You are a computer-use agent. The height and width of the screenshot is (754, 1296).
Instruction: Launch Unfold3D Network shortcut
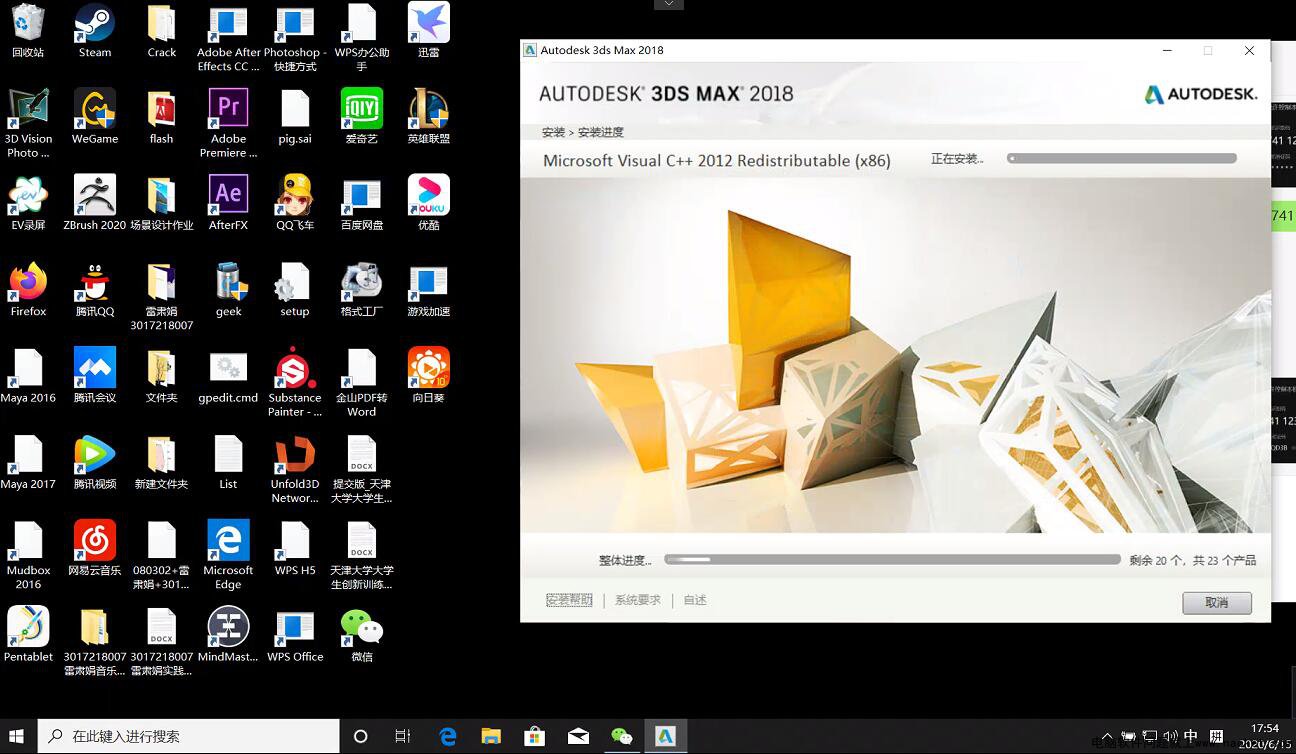pyautogui.click(x=295, y=470)
